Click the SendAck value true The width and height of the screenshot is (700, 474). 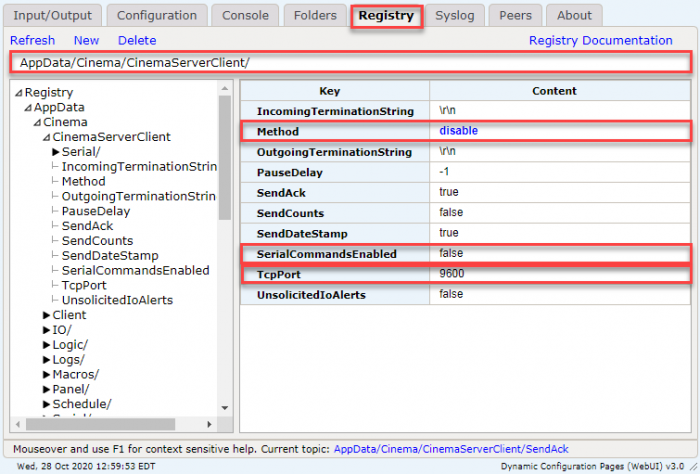coord(449,192)
